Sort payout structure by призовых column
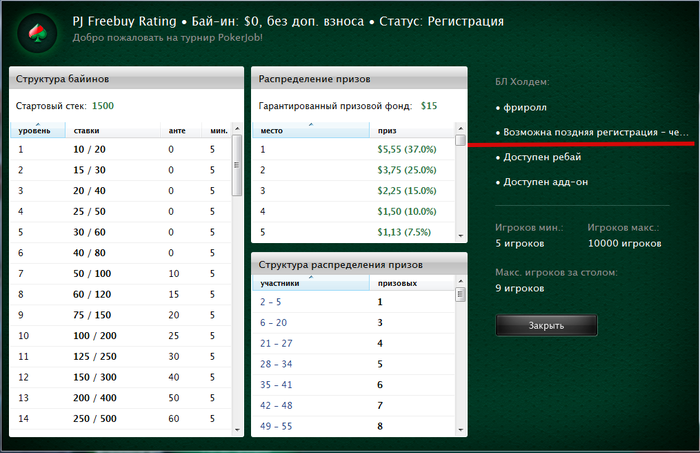The width and height of the screenshot is (700, 453). tap(412, 283)
